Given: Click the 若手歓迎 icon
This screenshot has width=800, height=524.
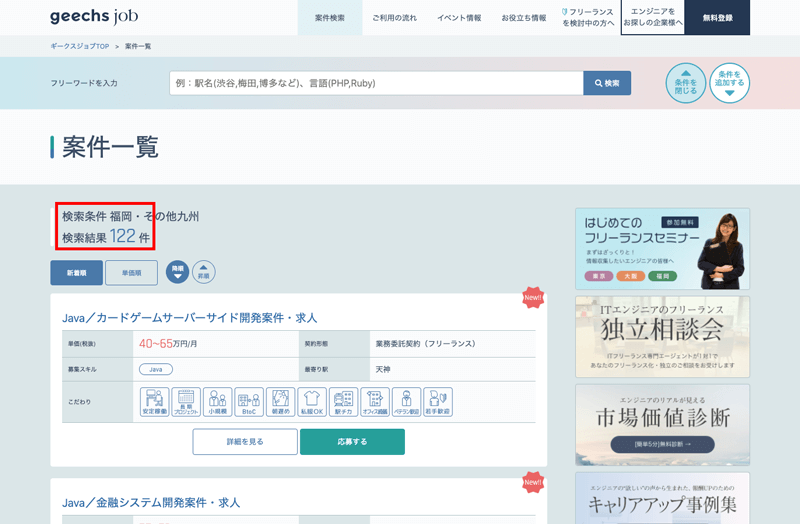Looking at the screenshot, I should point(438,402).
